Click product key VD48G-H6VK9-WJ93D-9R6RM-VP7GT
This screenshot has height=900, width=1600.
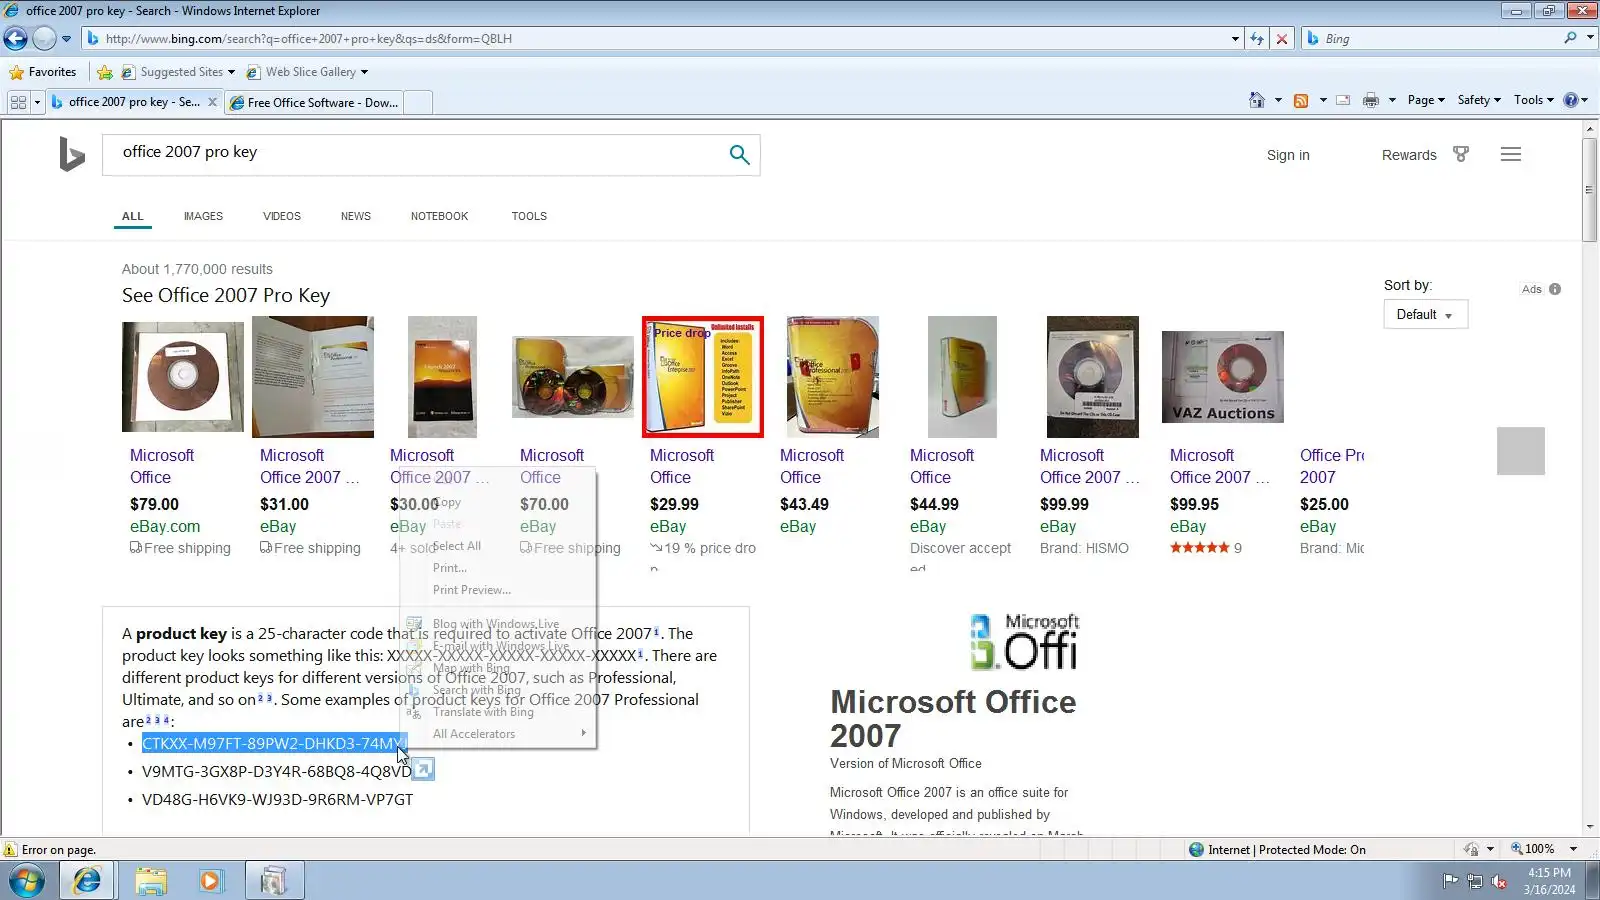(x=277, y=799)
